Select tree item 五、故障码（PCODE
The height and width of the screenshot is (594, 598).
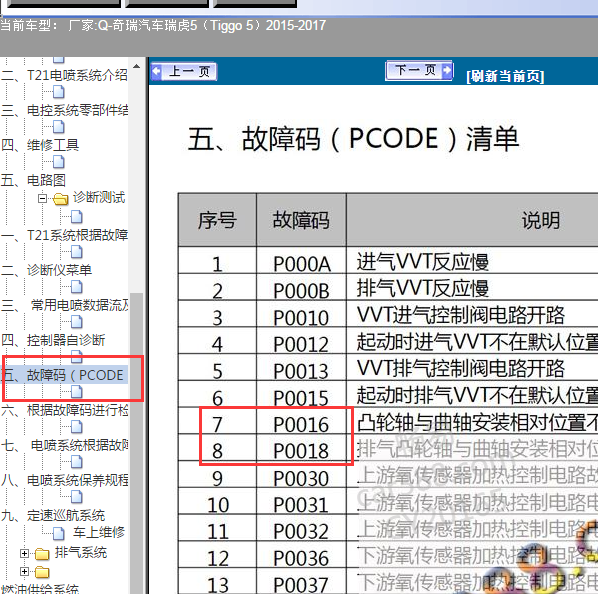click(63, 376)
